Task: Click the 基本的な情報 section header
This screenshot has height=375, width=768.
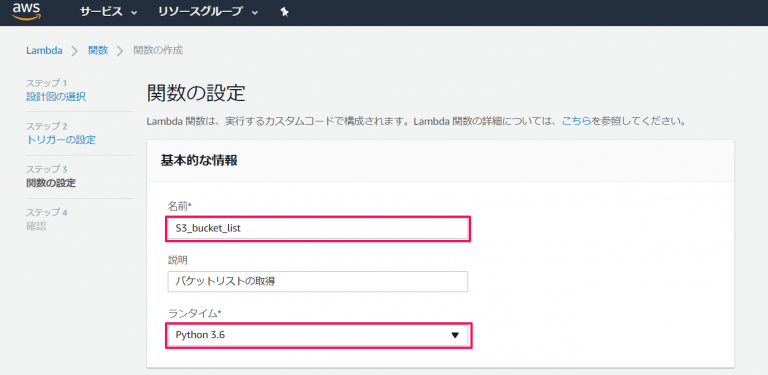Action: click(199, 161)
